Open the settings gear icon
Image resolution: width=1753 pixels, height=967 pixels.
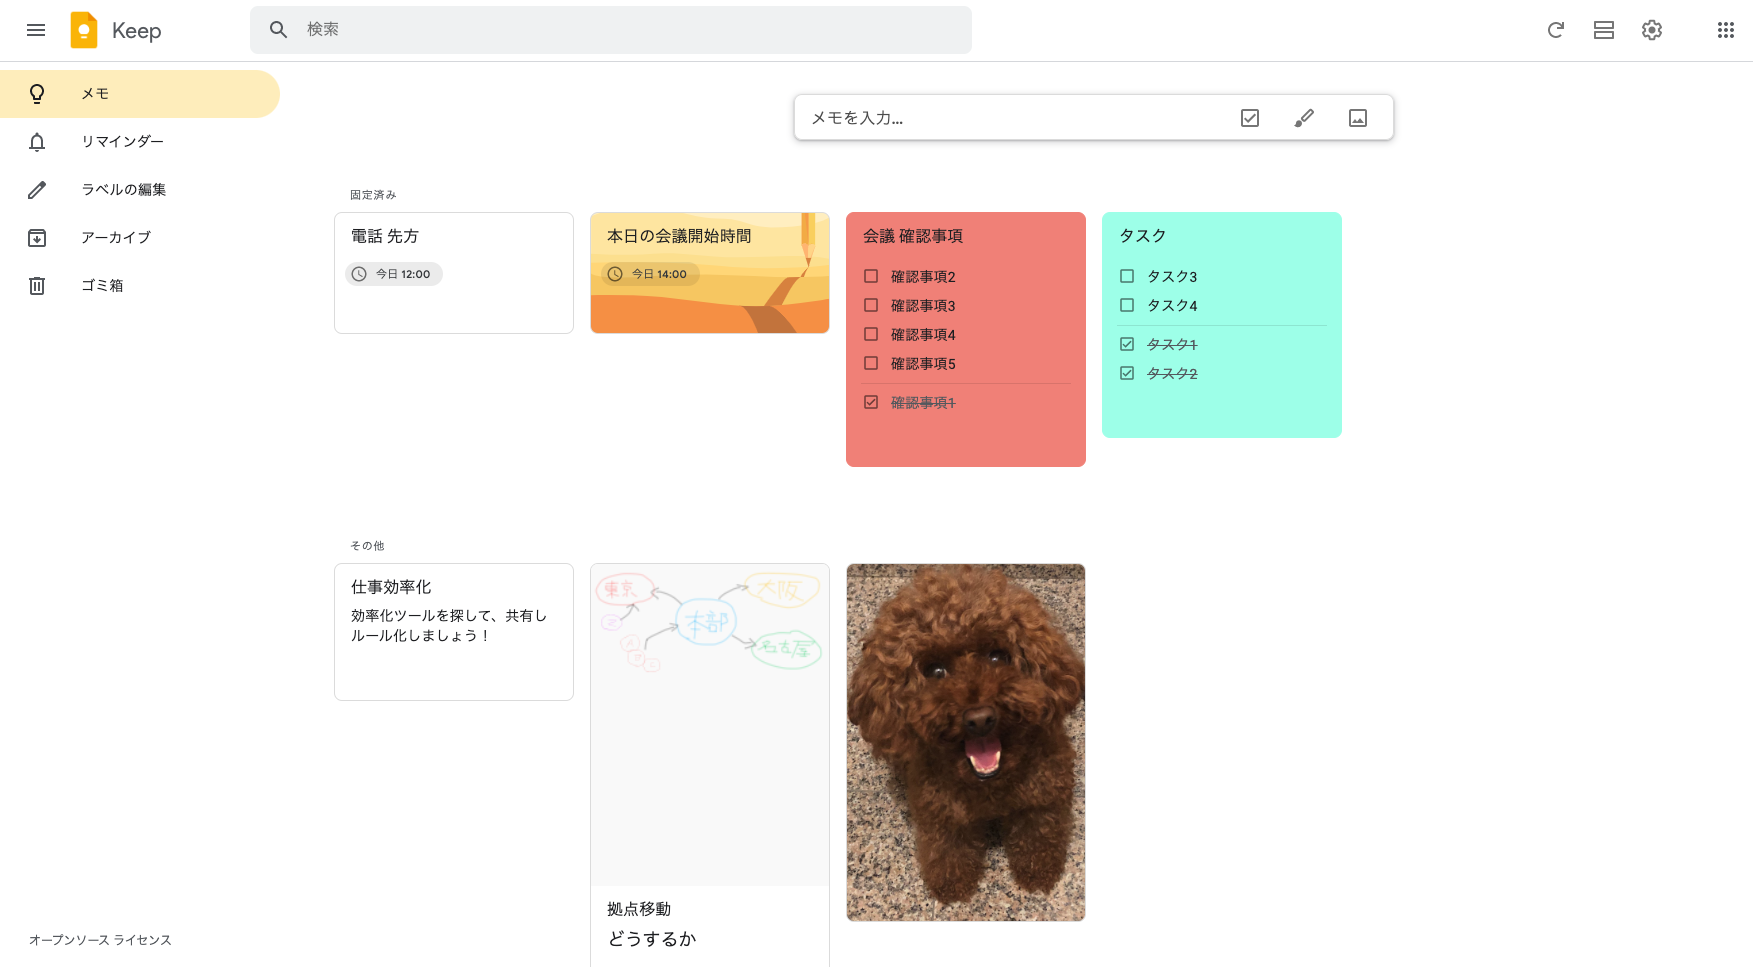(1652, 30)
